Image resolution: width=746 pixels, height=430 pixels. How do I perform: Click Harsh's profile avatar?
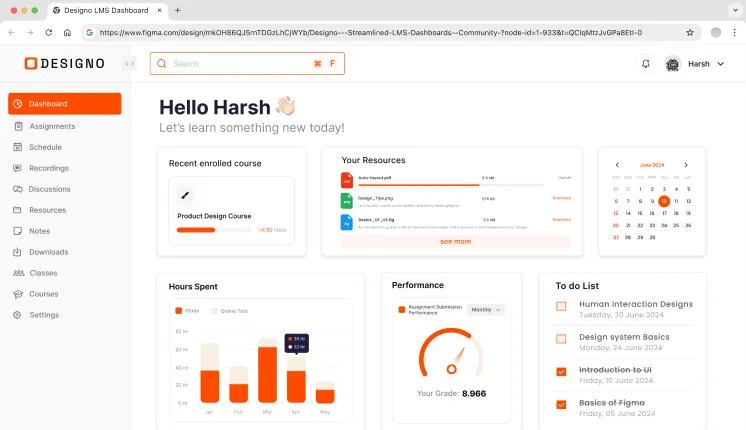[672, 64]
